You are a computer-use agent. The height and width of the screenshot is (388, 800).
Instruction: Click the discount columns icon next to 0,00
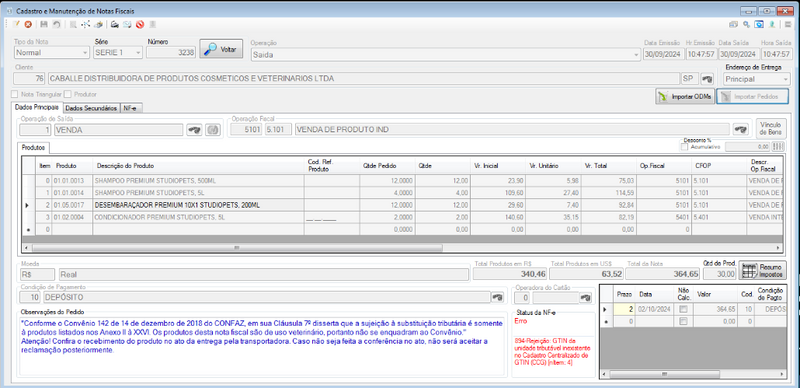pos(778,147)
